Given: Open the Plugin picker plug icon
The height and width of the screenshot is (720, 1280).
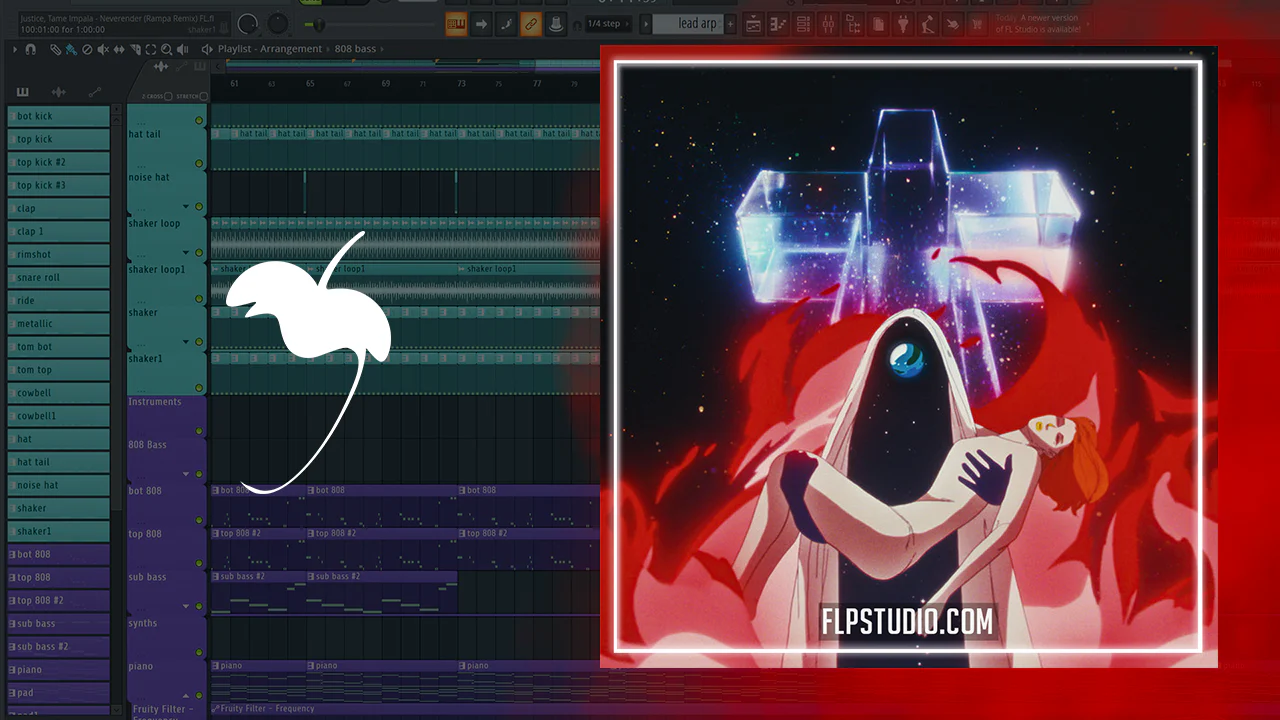Looking at the screenshot, I should pos(903,24).
